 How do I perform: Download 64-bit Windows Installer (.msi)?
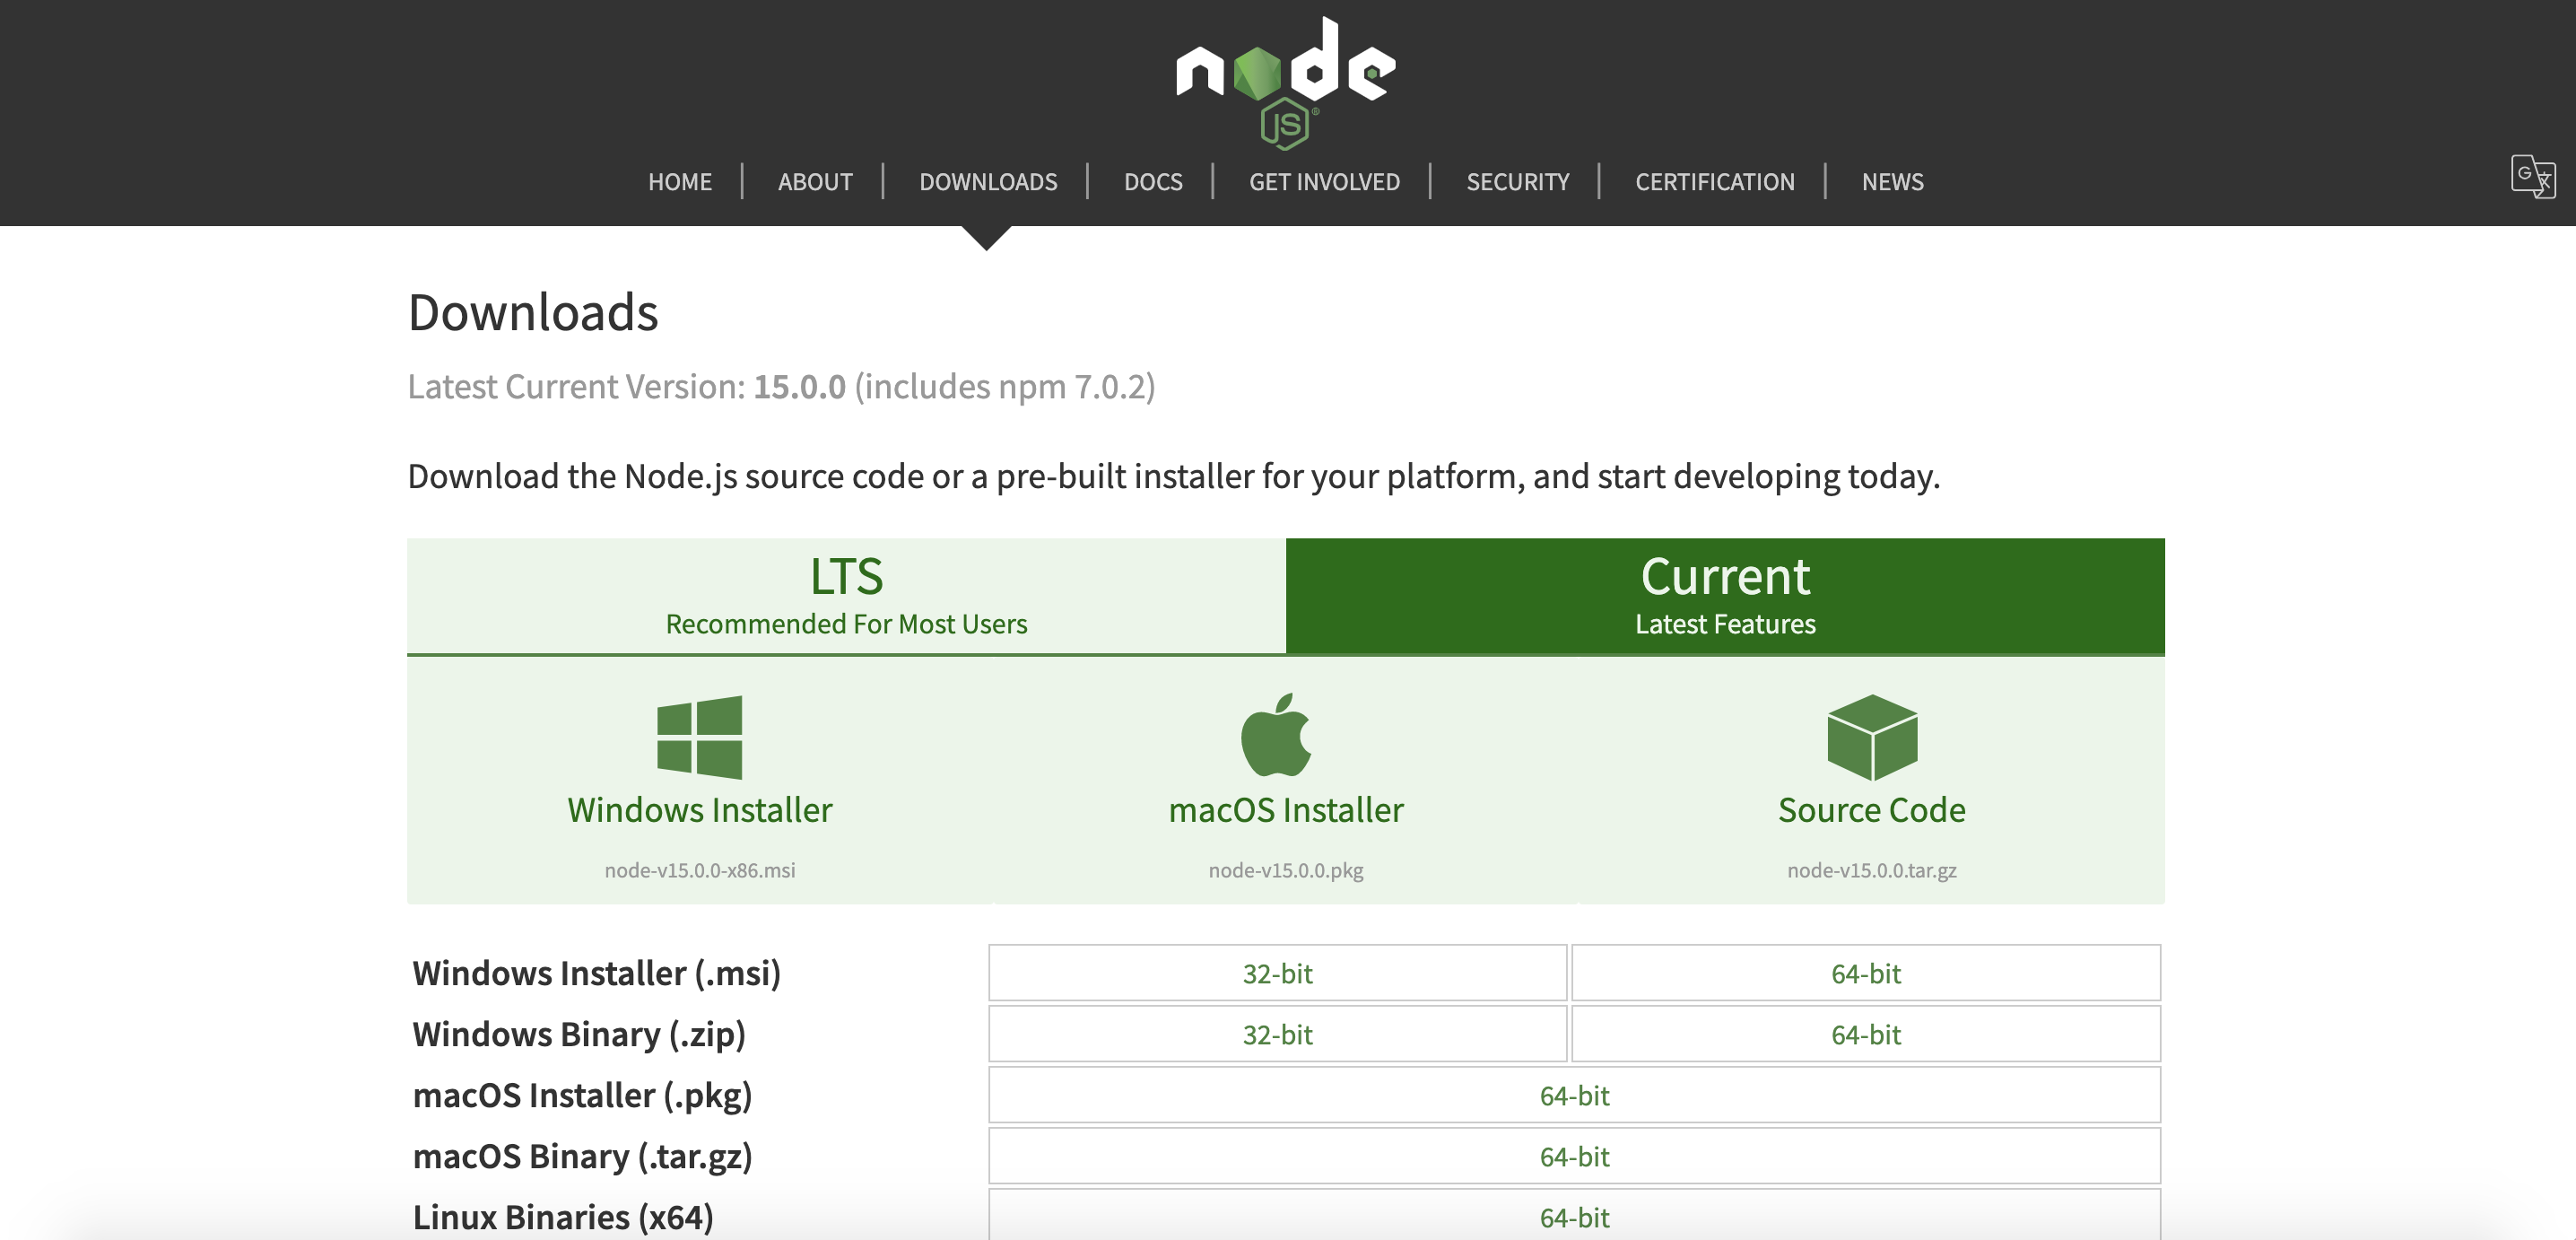pos(1865,973)
